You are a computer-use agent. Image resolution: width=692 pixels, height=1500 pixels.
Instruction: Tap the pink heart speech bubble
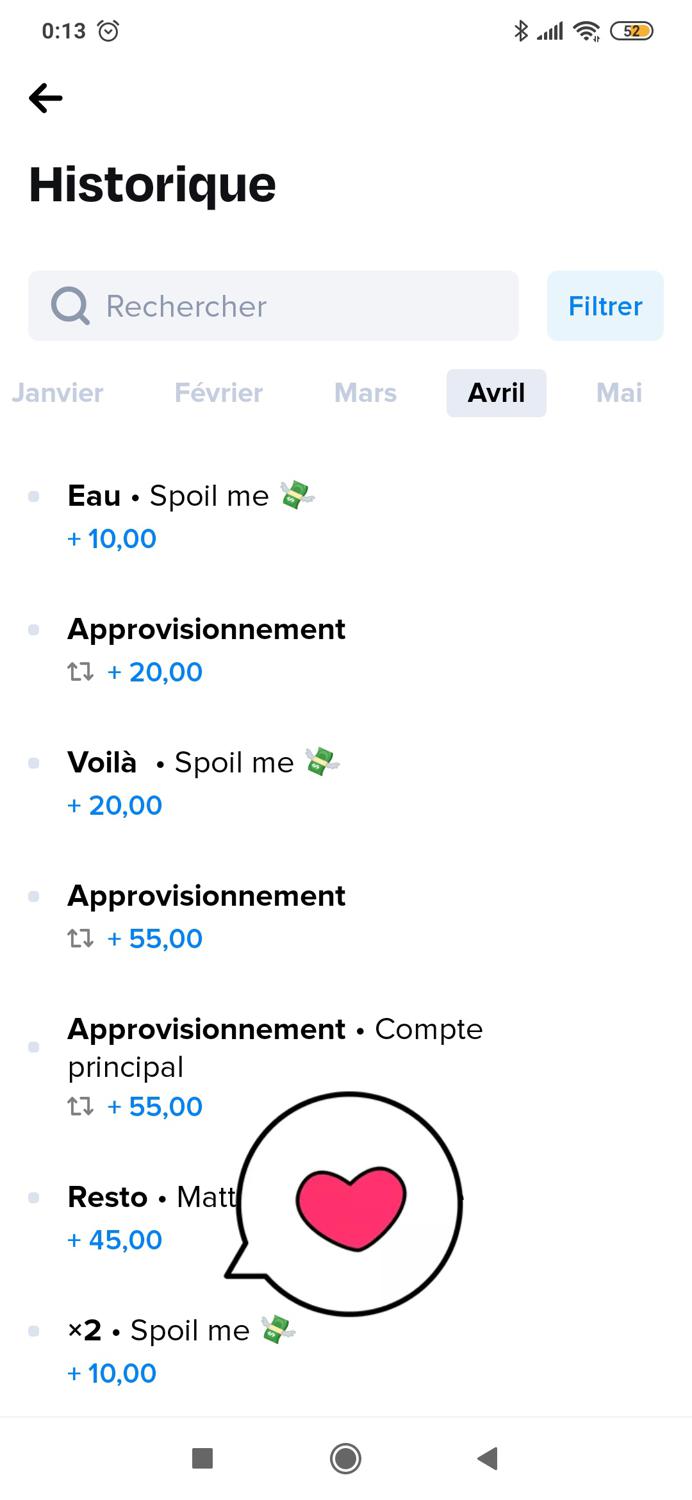click(345, 1204)
